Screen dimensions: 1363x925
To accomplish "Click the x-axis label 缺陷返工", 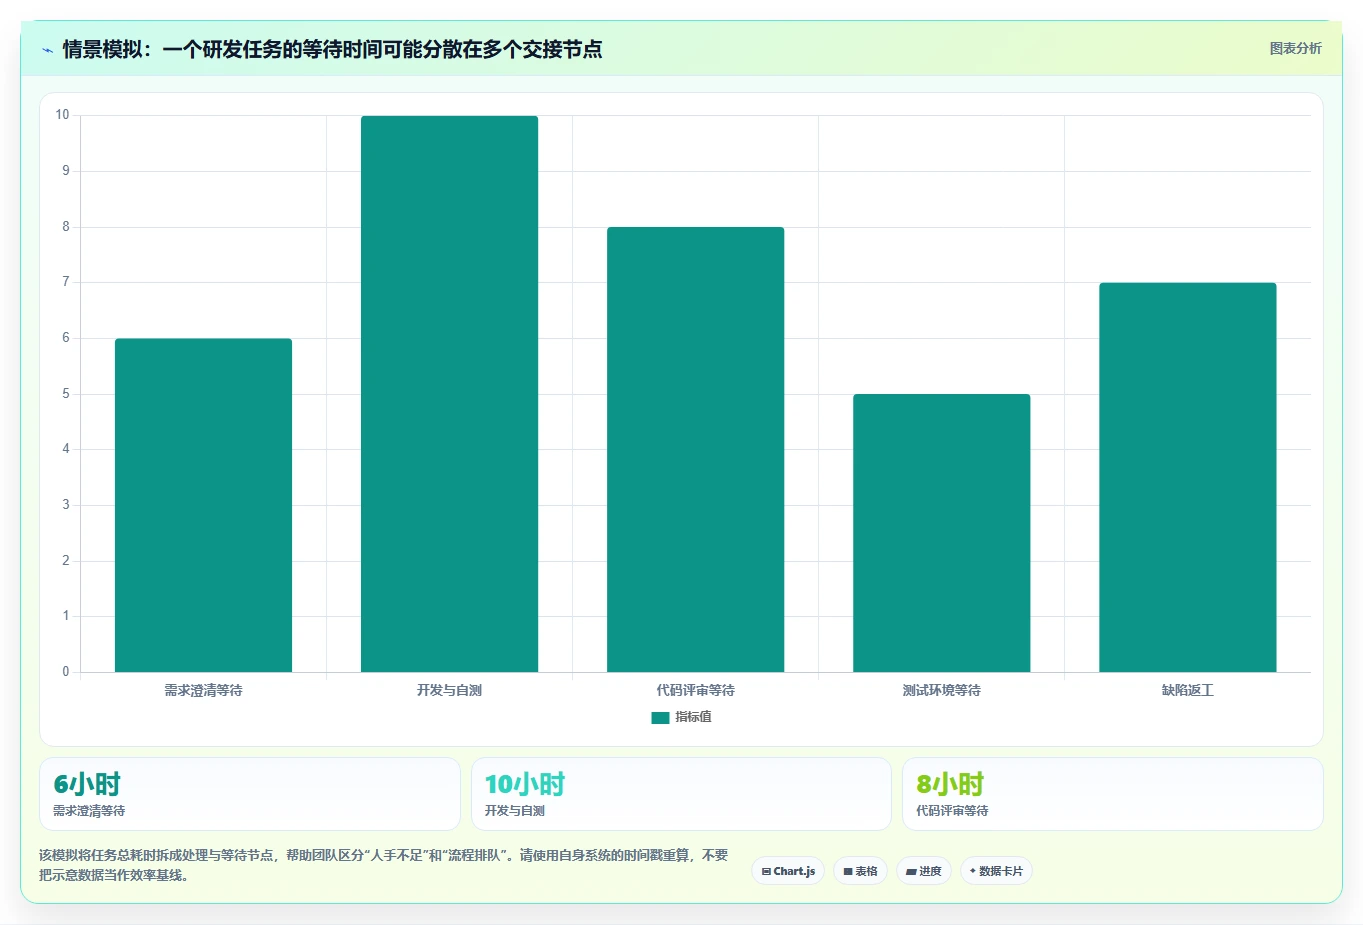I will [1187, 690].
